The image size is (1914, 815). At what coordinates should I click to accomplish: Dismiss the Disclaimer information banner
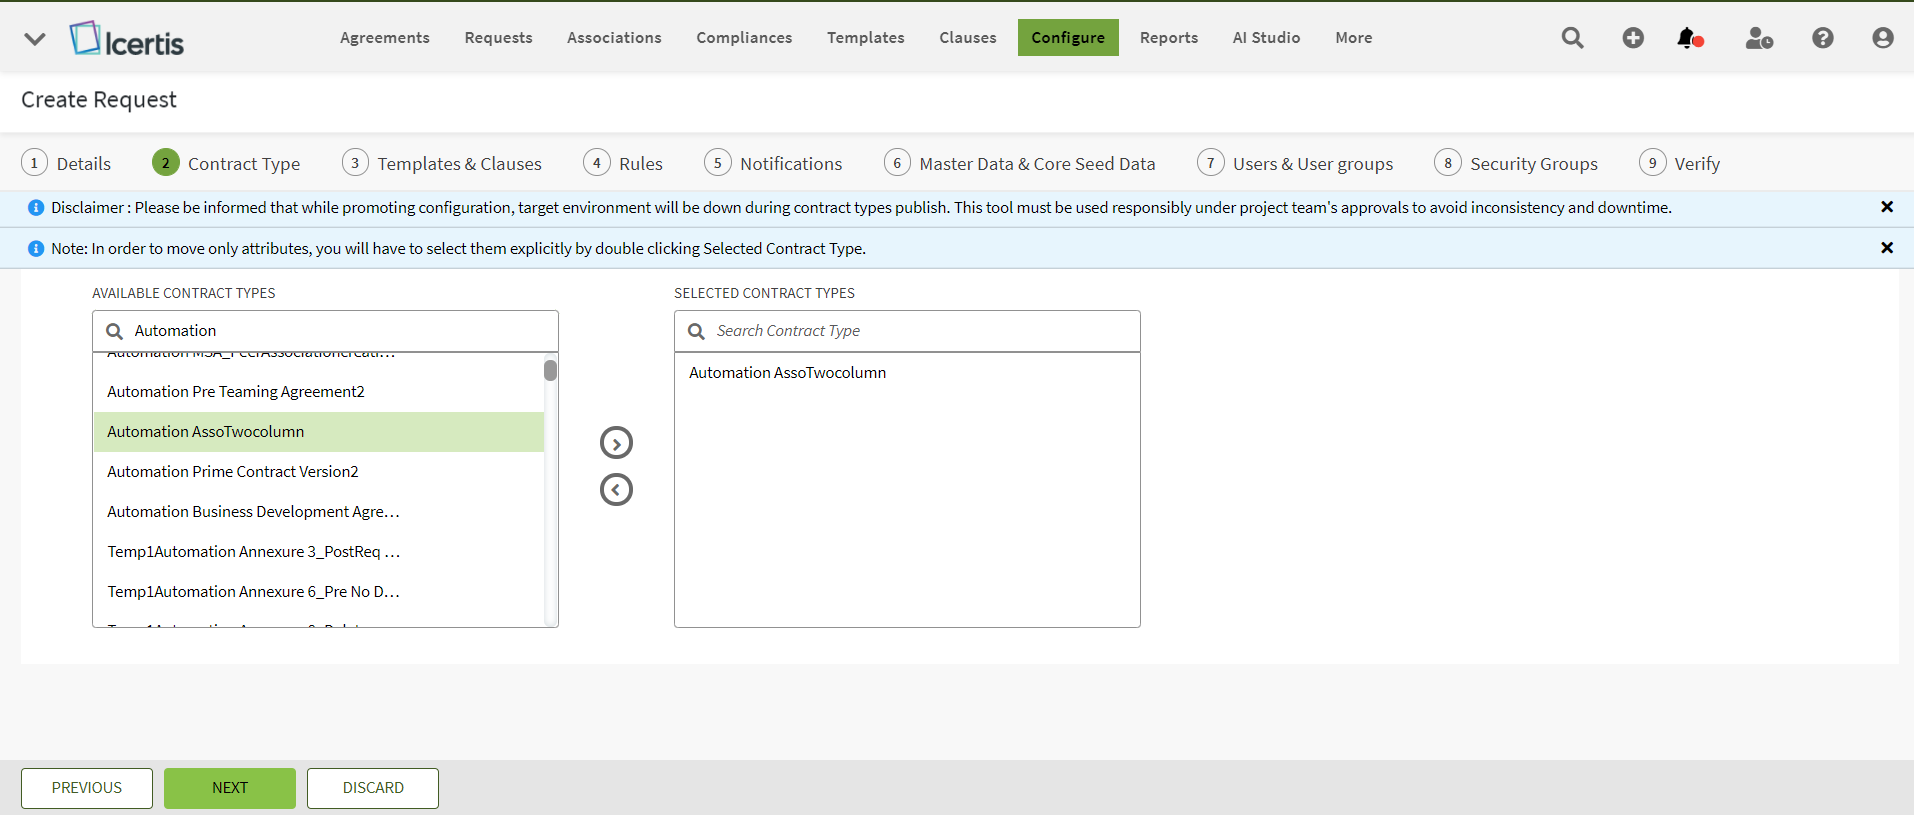[1886, 207]
